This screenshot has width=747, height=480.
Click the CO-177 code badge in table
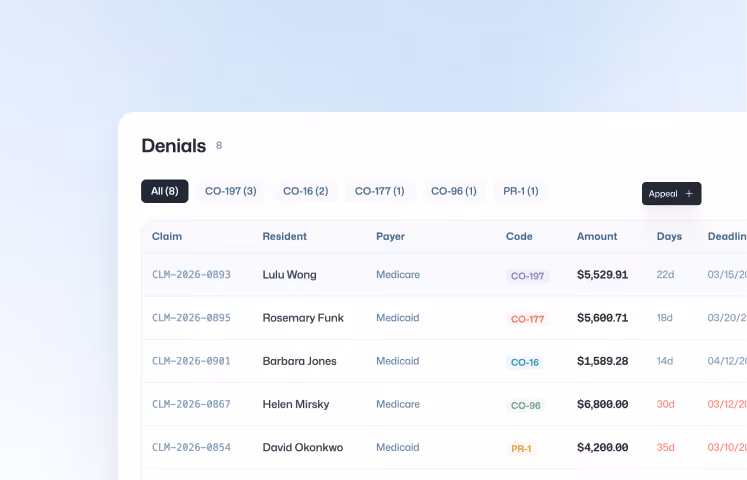click(x=527, y=320)
